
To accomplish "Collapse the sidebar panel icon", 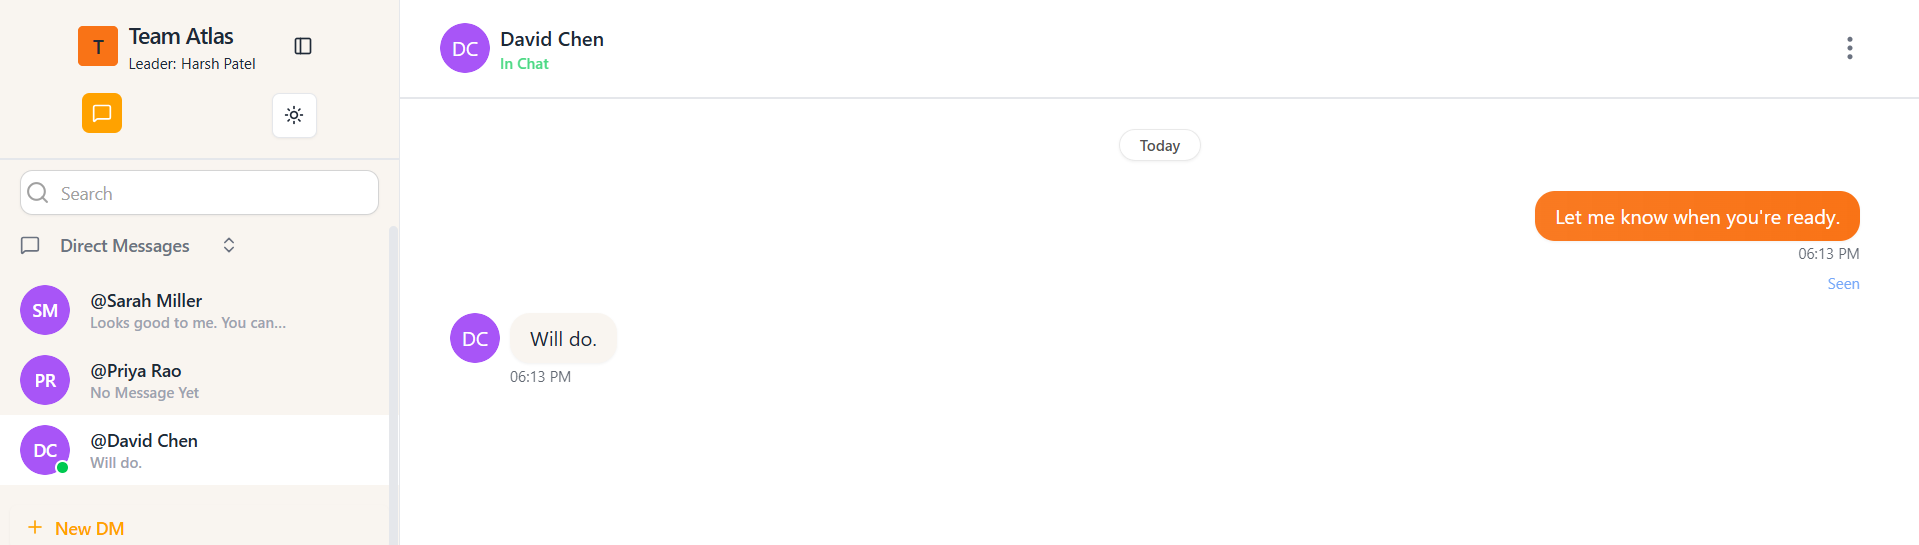I will 303,46.
